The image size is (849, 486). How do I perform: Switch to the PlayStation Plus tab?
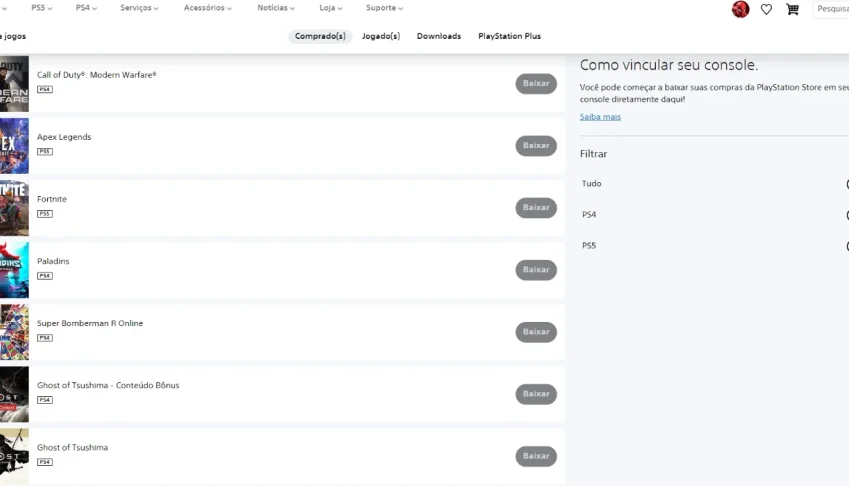click(510, 36)
